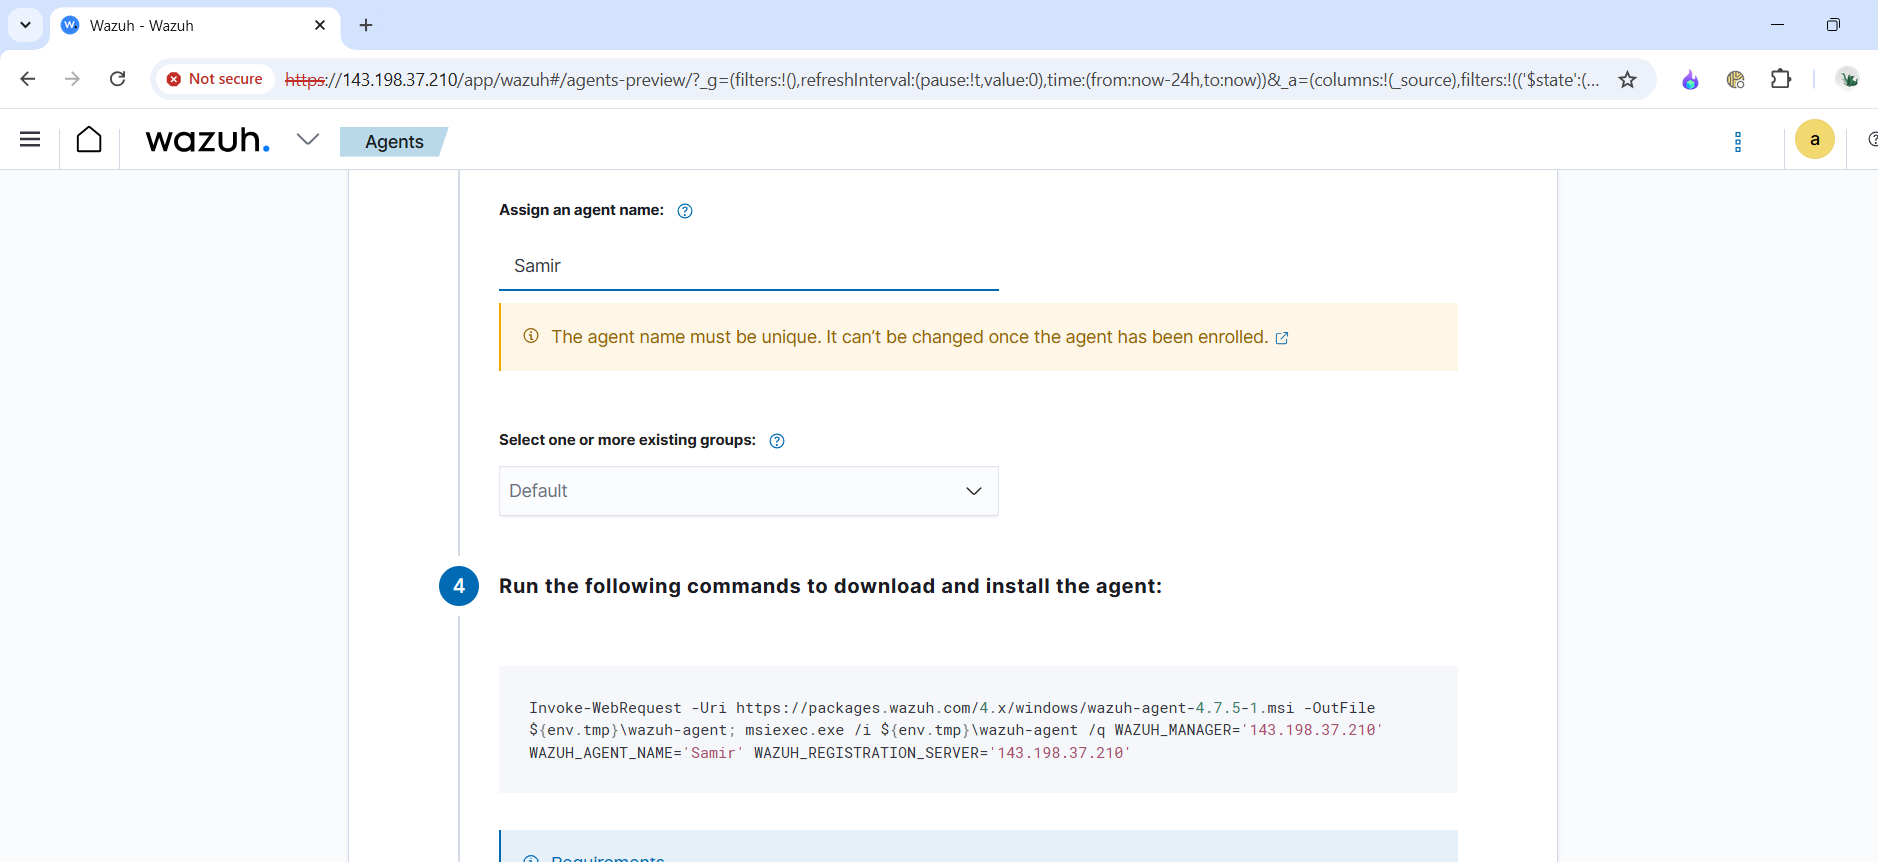
Task: Select the Agents breadcrumb tab
Action: pyautogui.click(x=394, y=142)
